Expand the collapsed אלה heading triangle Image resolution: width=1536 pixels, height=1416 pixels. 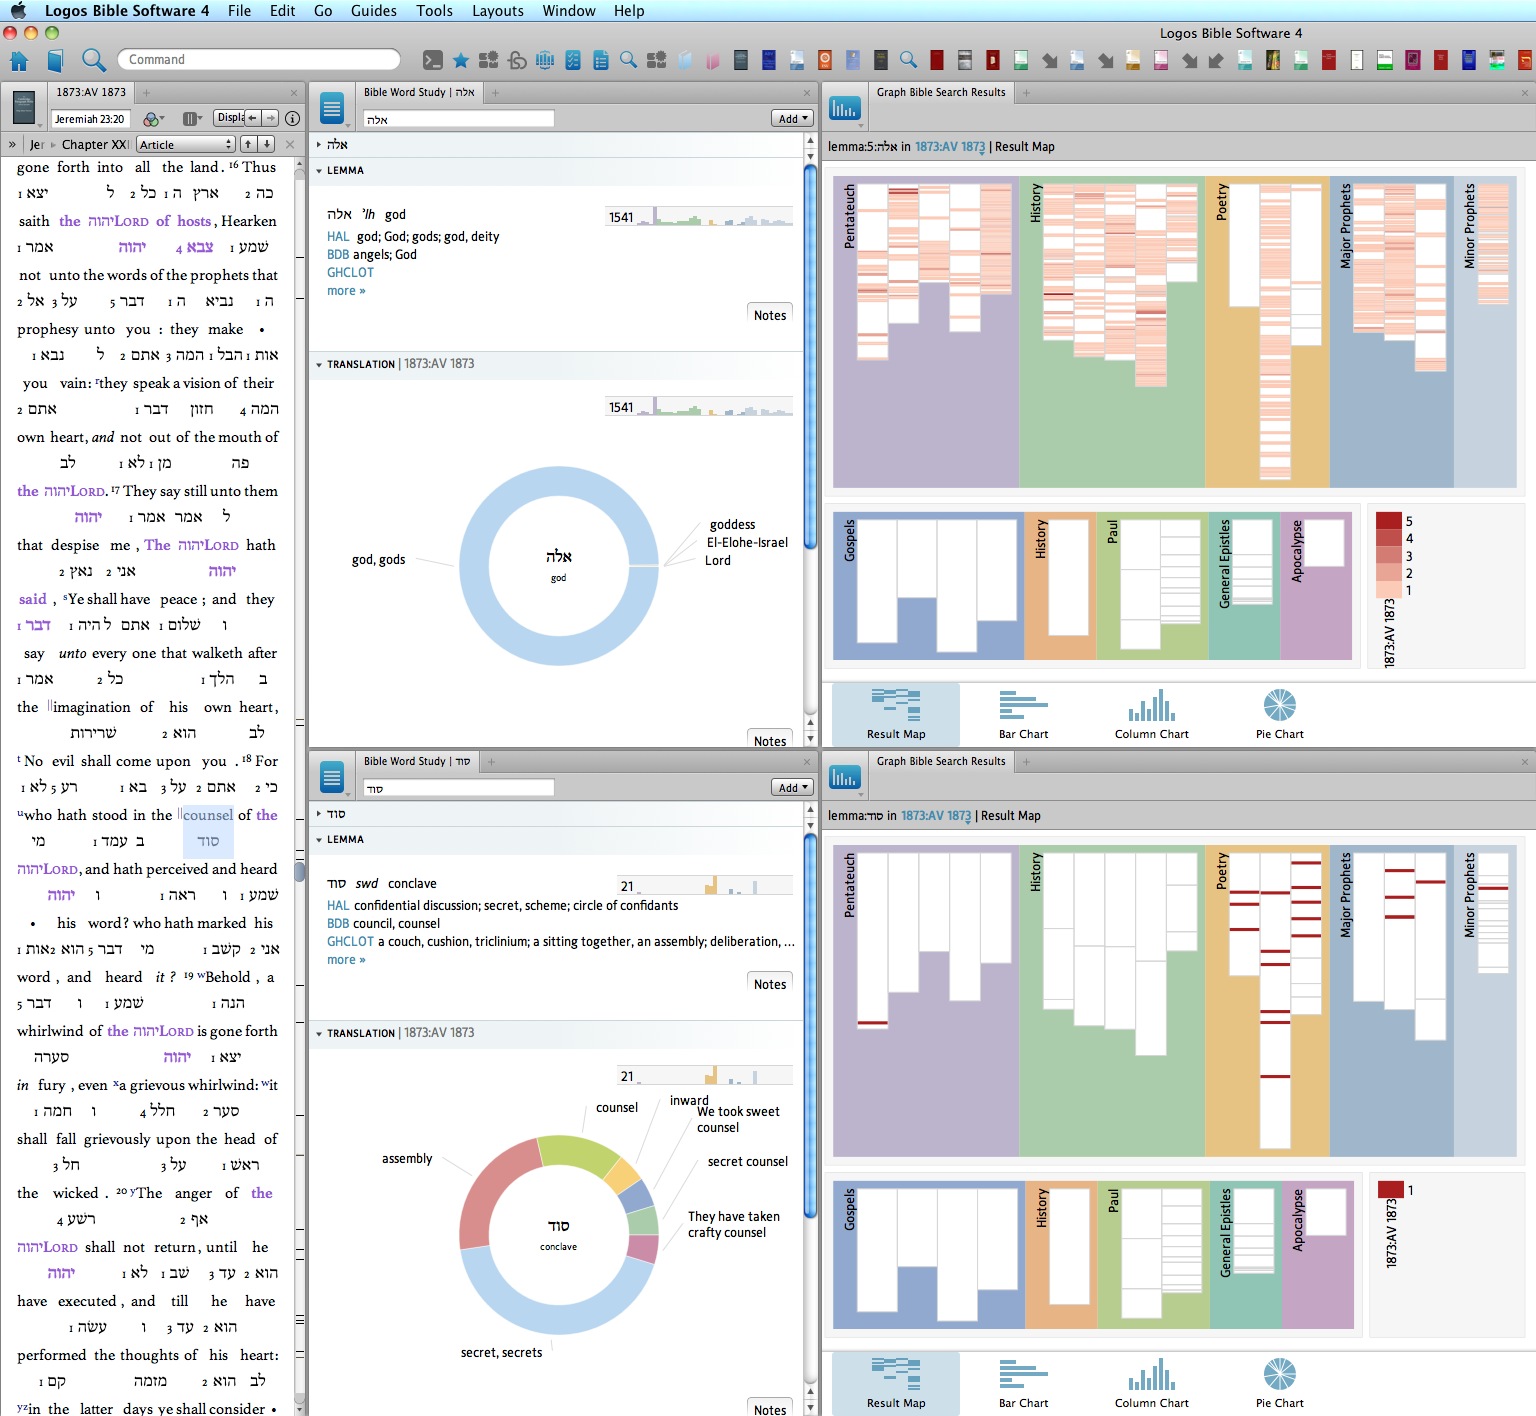click(319, 145)
